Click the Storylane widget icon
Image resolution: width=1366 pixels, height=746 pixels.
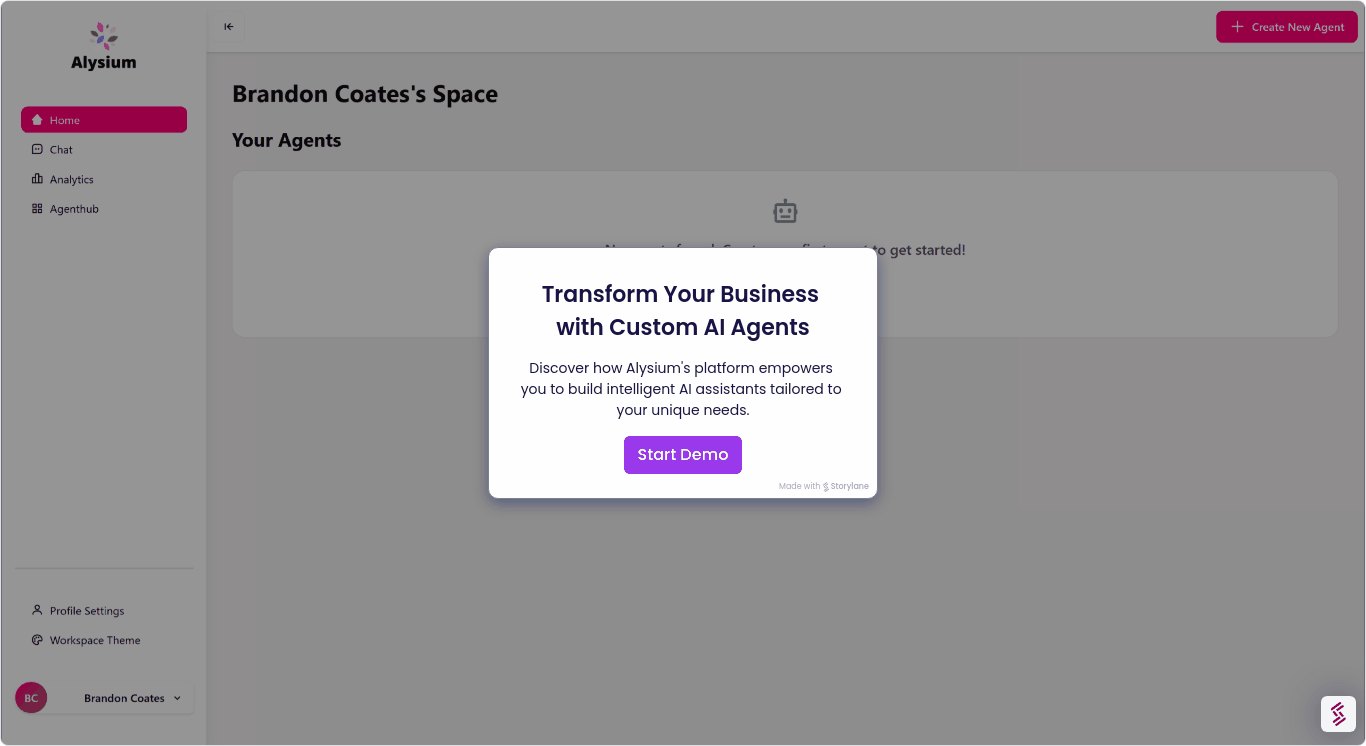[x=1338, y=714]
